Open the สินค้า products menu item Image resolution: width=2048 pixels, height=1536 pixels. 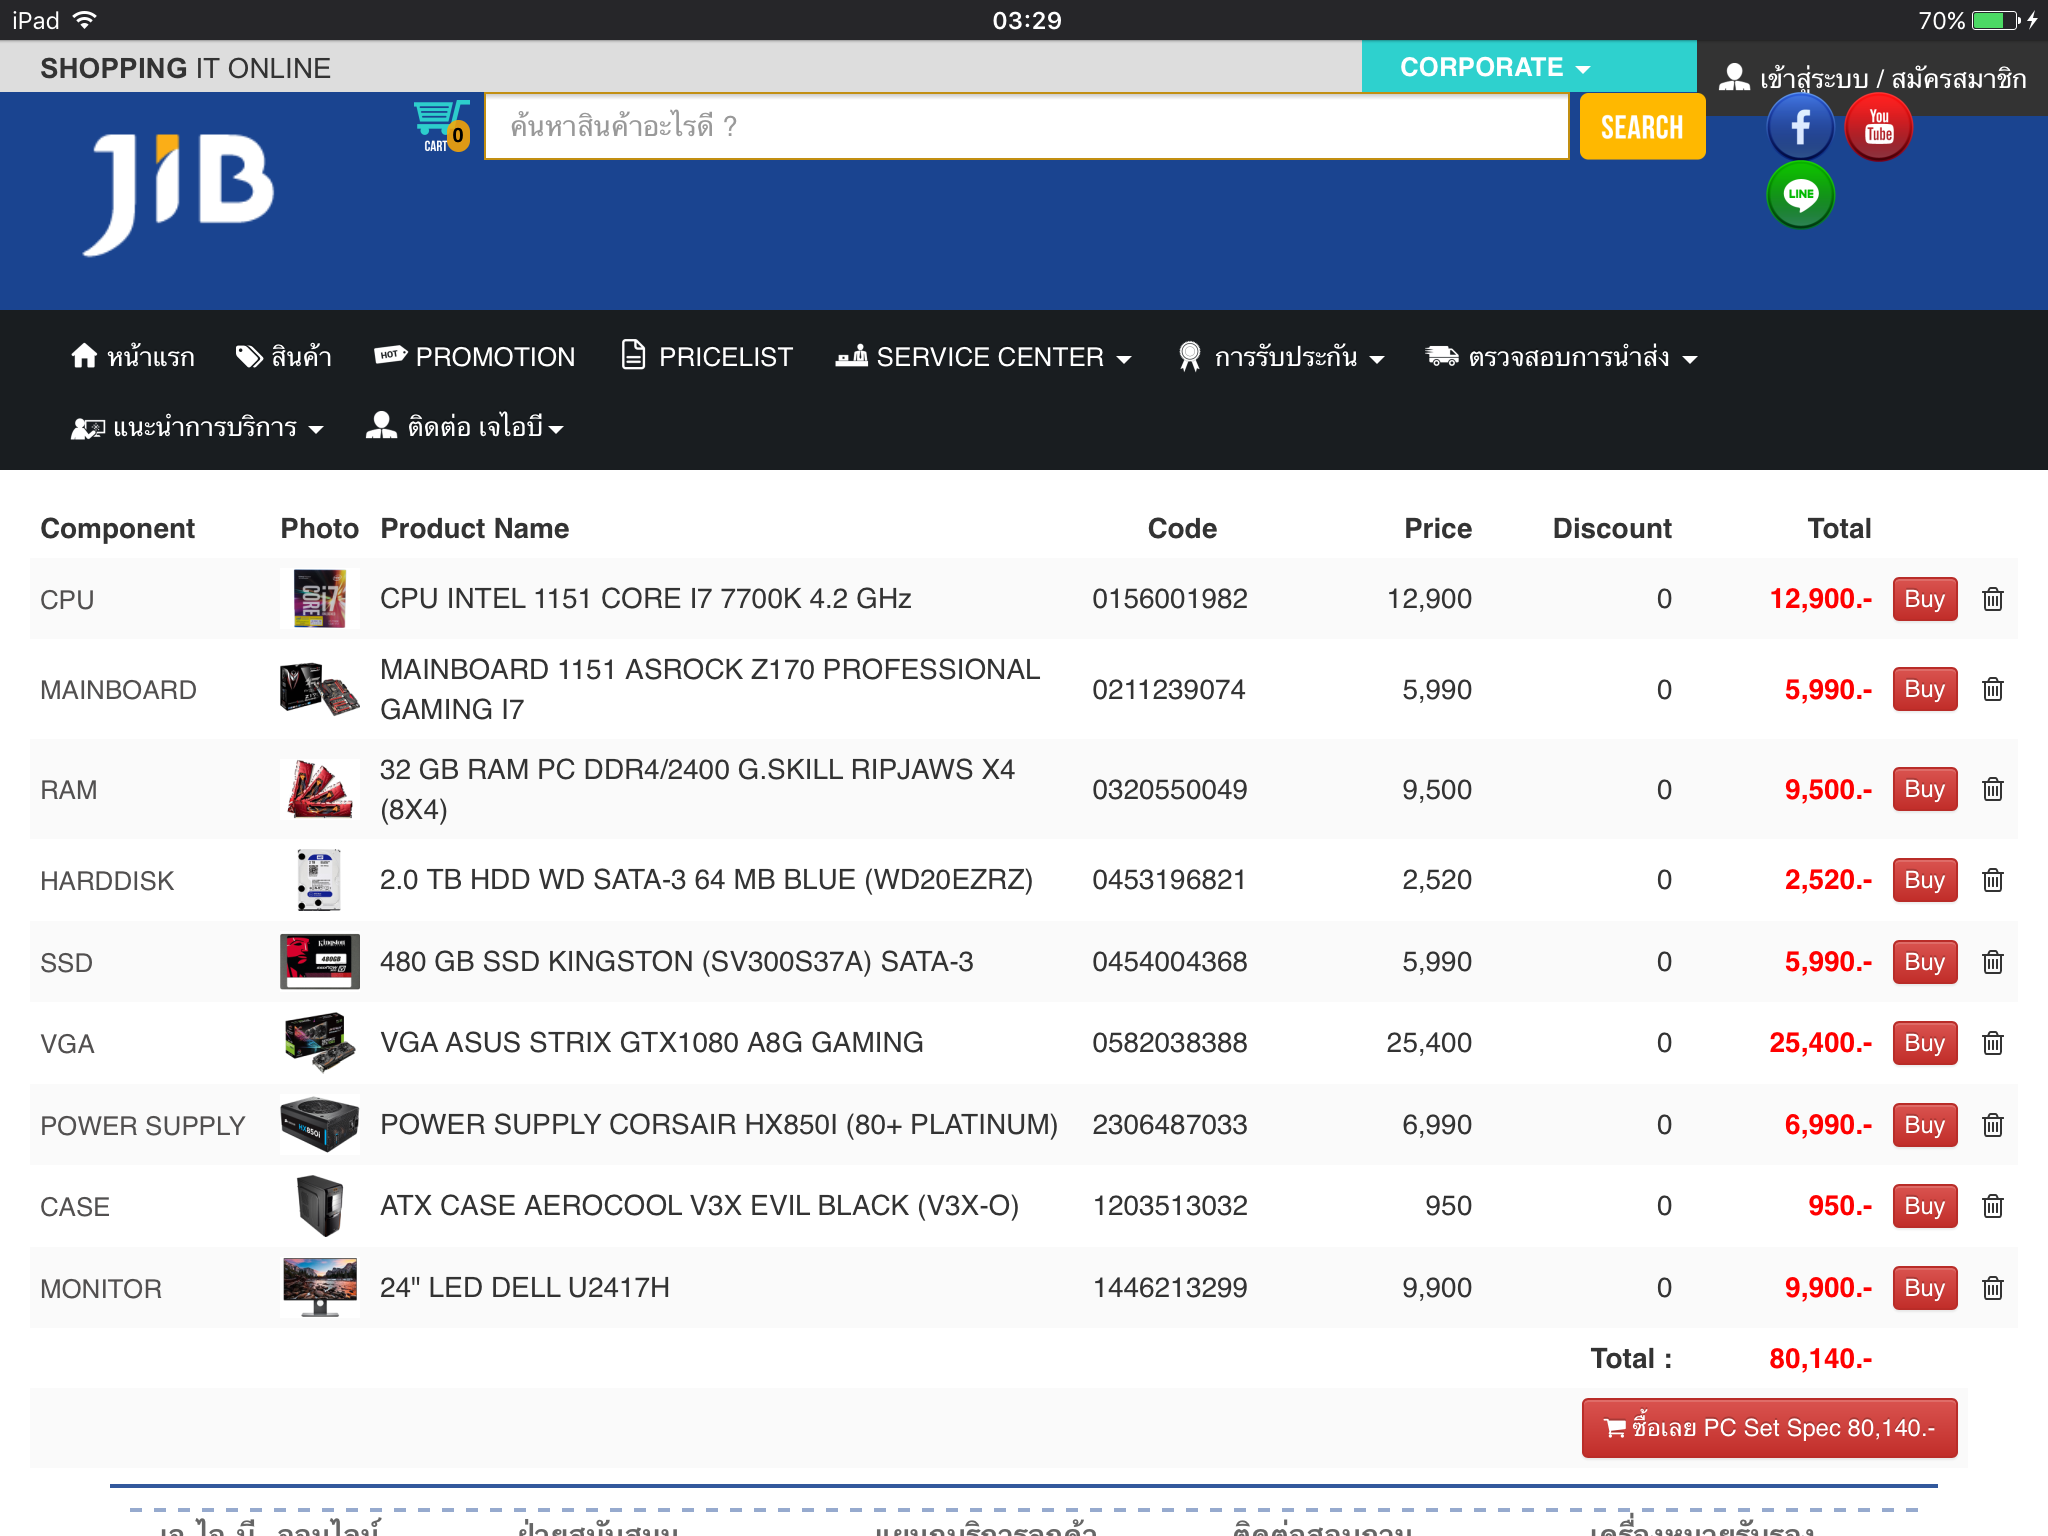click(x=284, y=357)
